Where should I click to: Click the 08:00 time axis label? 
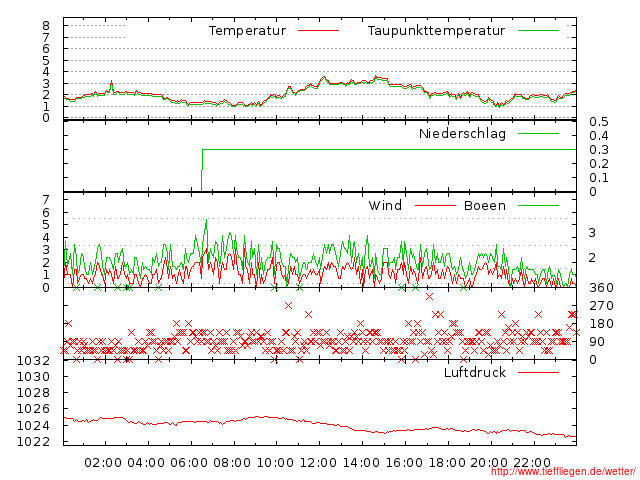point(232,463)
